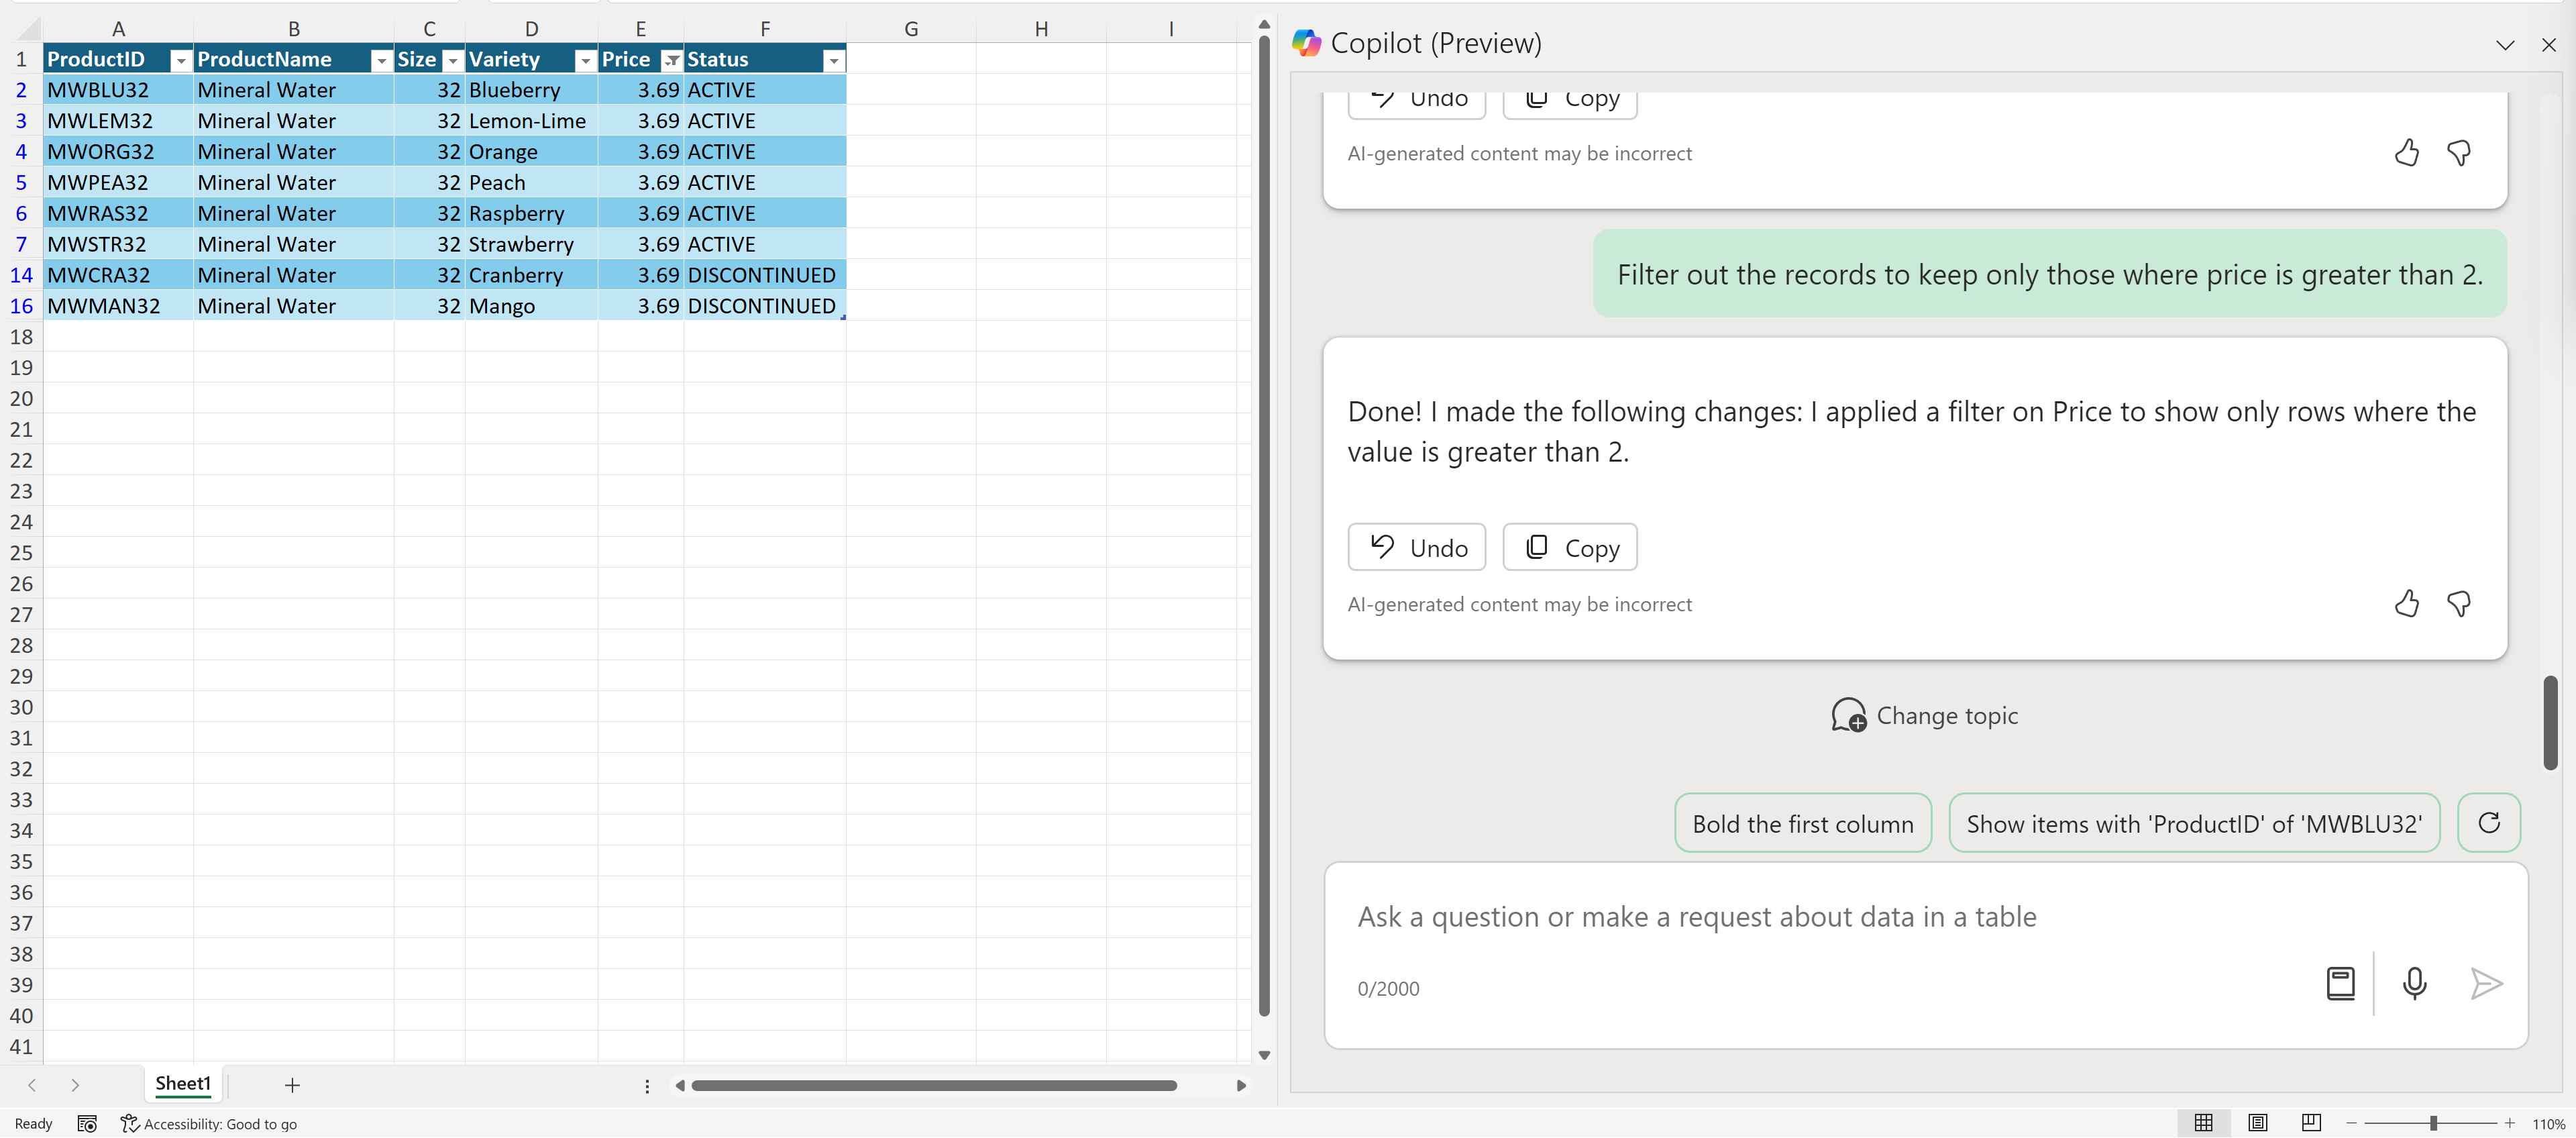
Task: Open the prompt guide notebook icon
Action: point(2340,984)
